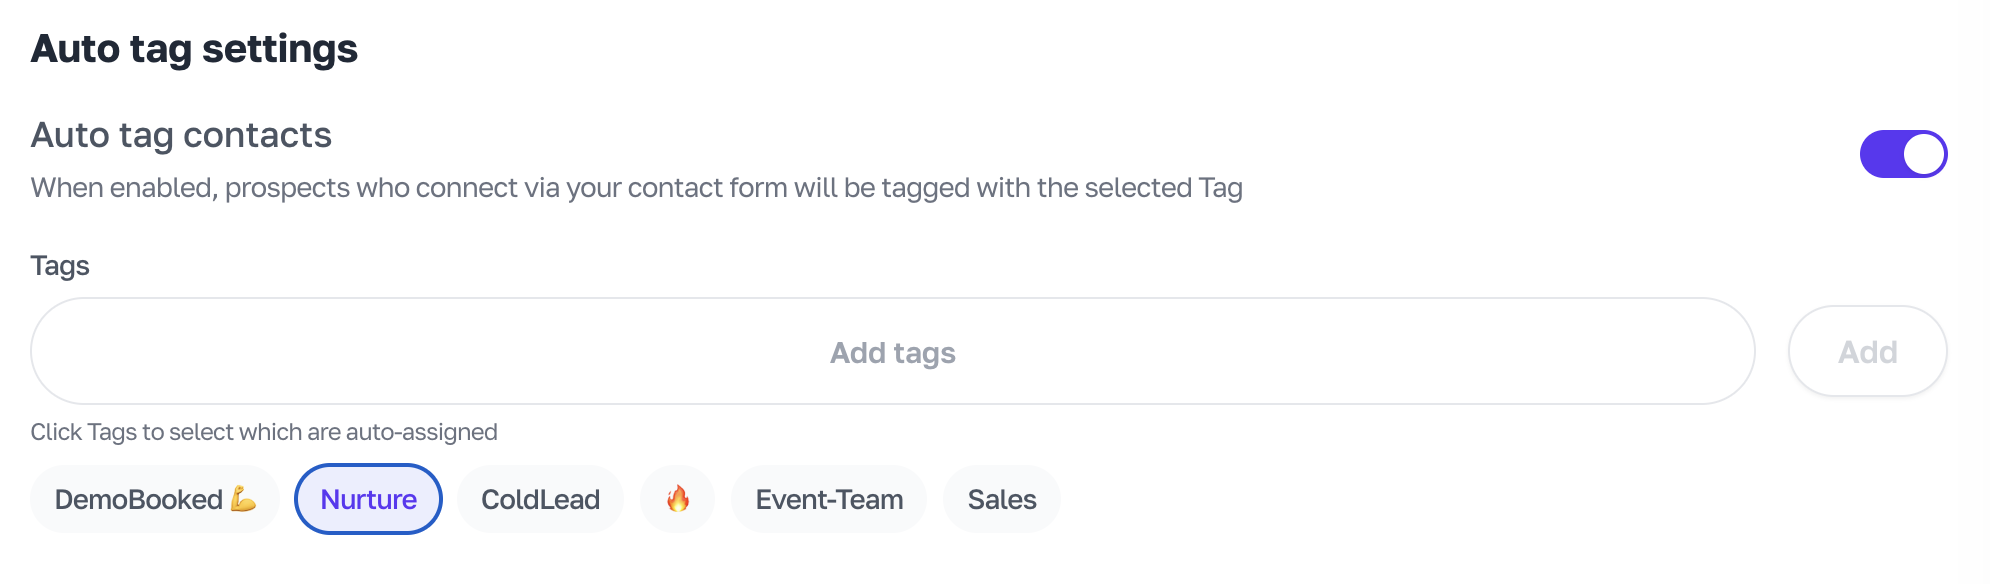Click the Tags field label
Viewport: 1990px width, 584px height.
[60, 266]
